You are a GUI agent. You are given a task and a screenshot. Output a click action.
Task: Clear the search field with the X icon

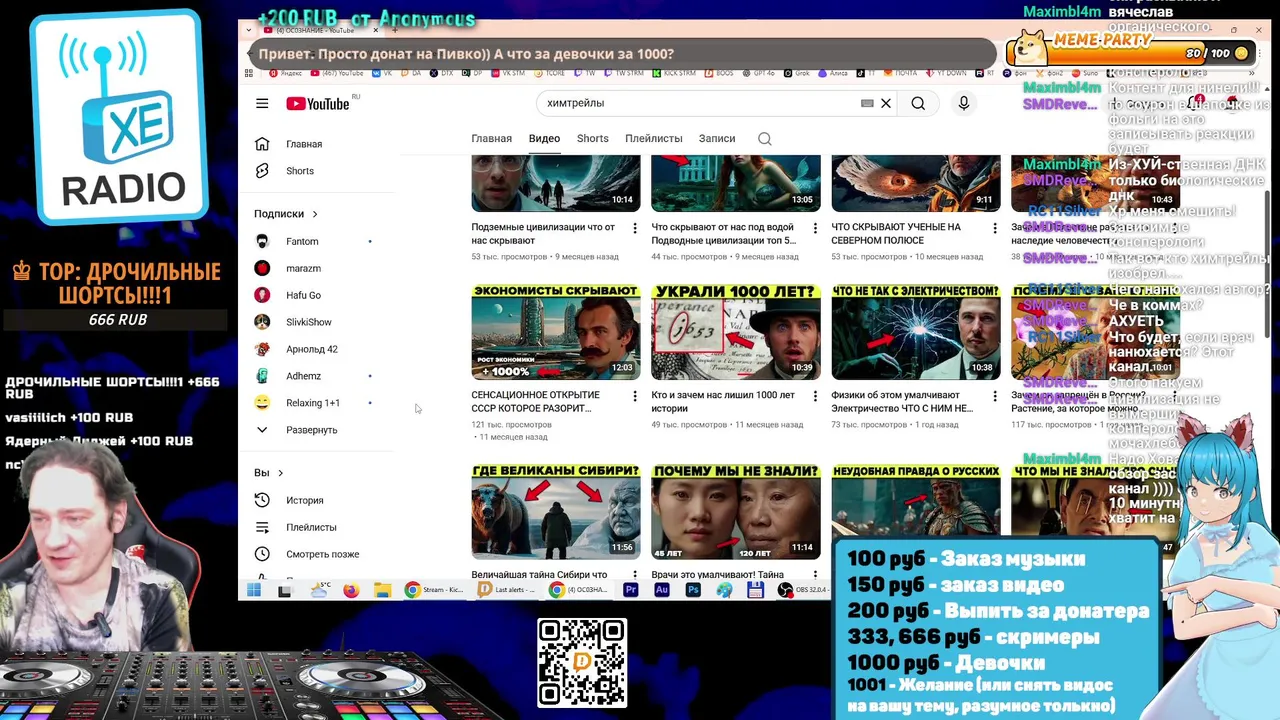(x=886, y=103)
